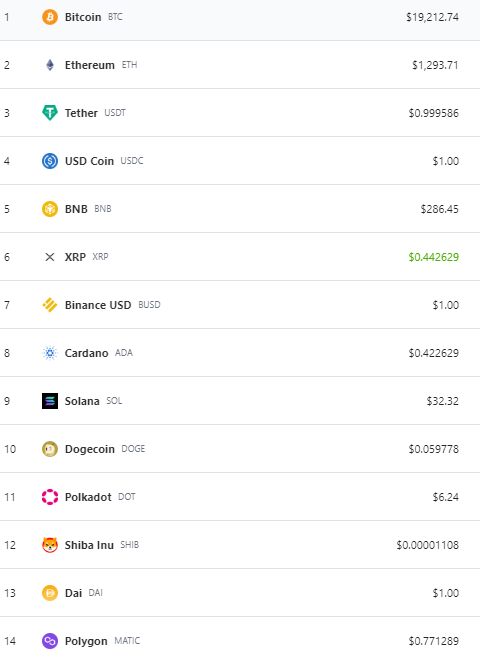Click the yellow BNB coin icon
This screenshot has height=654, width=480.
(x=50, y=209)
